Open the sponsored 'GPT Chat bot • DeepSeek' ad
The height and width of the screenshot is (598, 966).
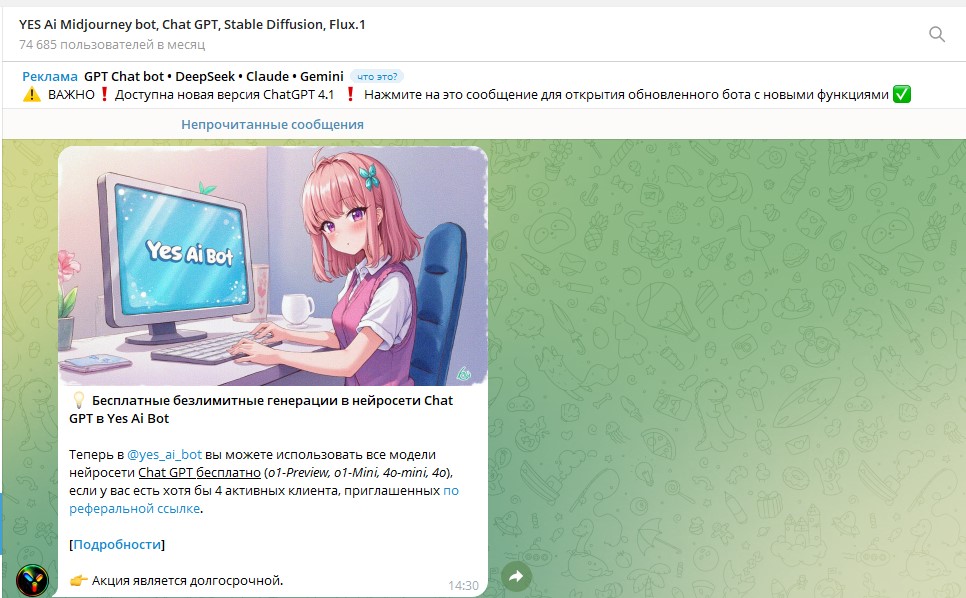click(x=214, y=76)
